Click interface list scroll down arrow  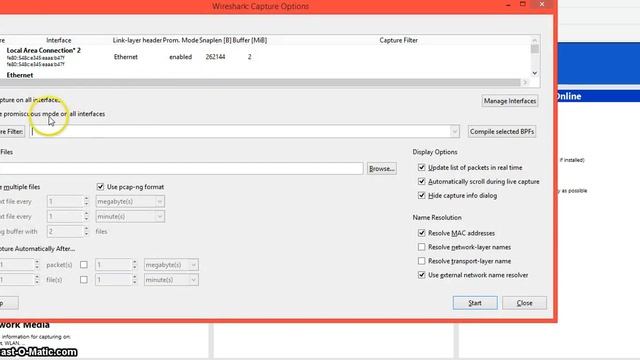(x=535, y=73)
